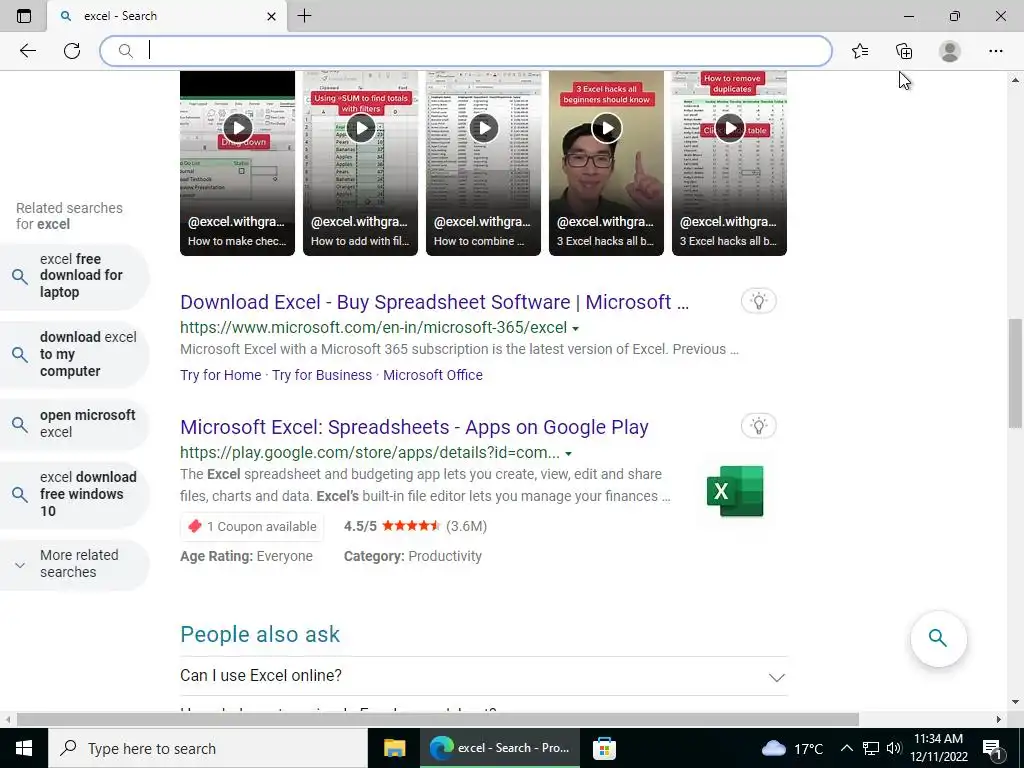Open the tab actions menu icon
1024x768 pixels.
(24, 16)
